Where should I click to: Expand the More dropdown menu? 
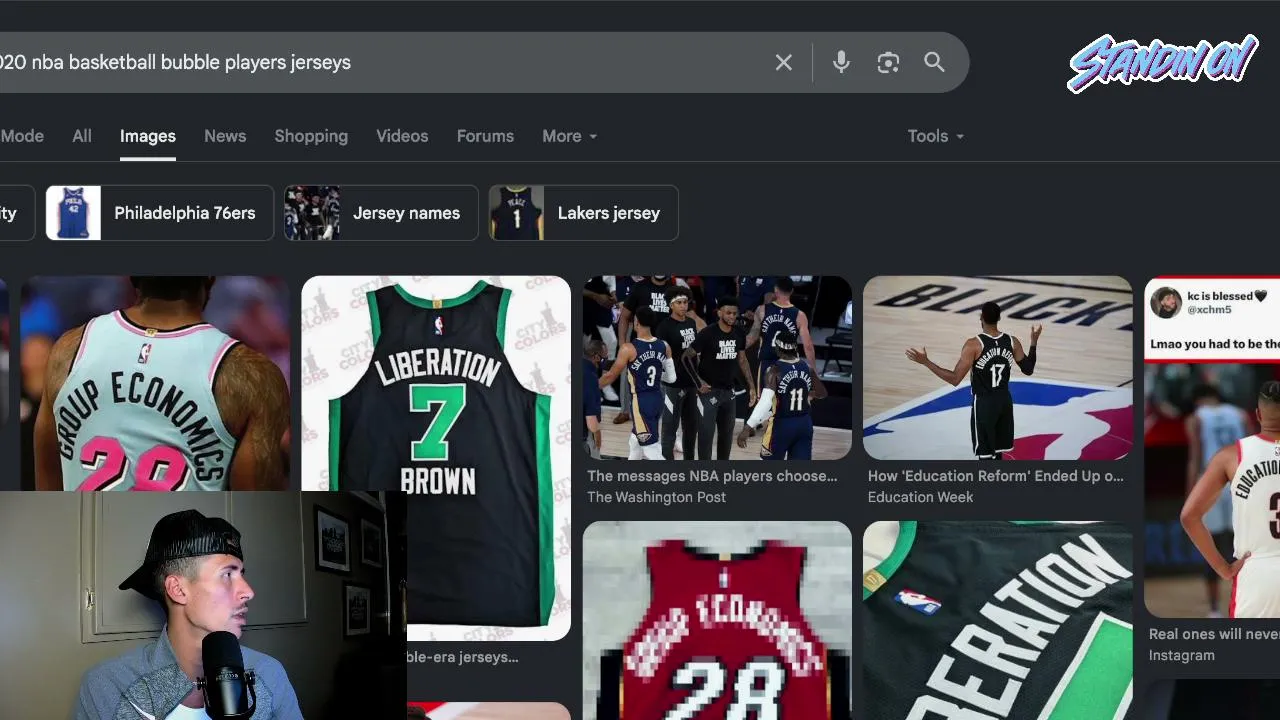click(x=570, y=136)
